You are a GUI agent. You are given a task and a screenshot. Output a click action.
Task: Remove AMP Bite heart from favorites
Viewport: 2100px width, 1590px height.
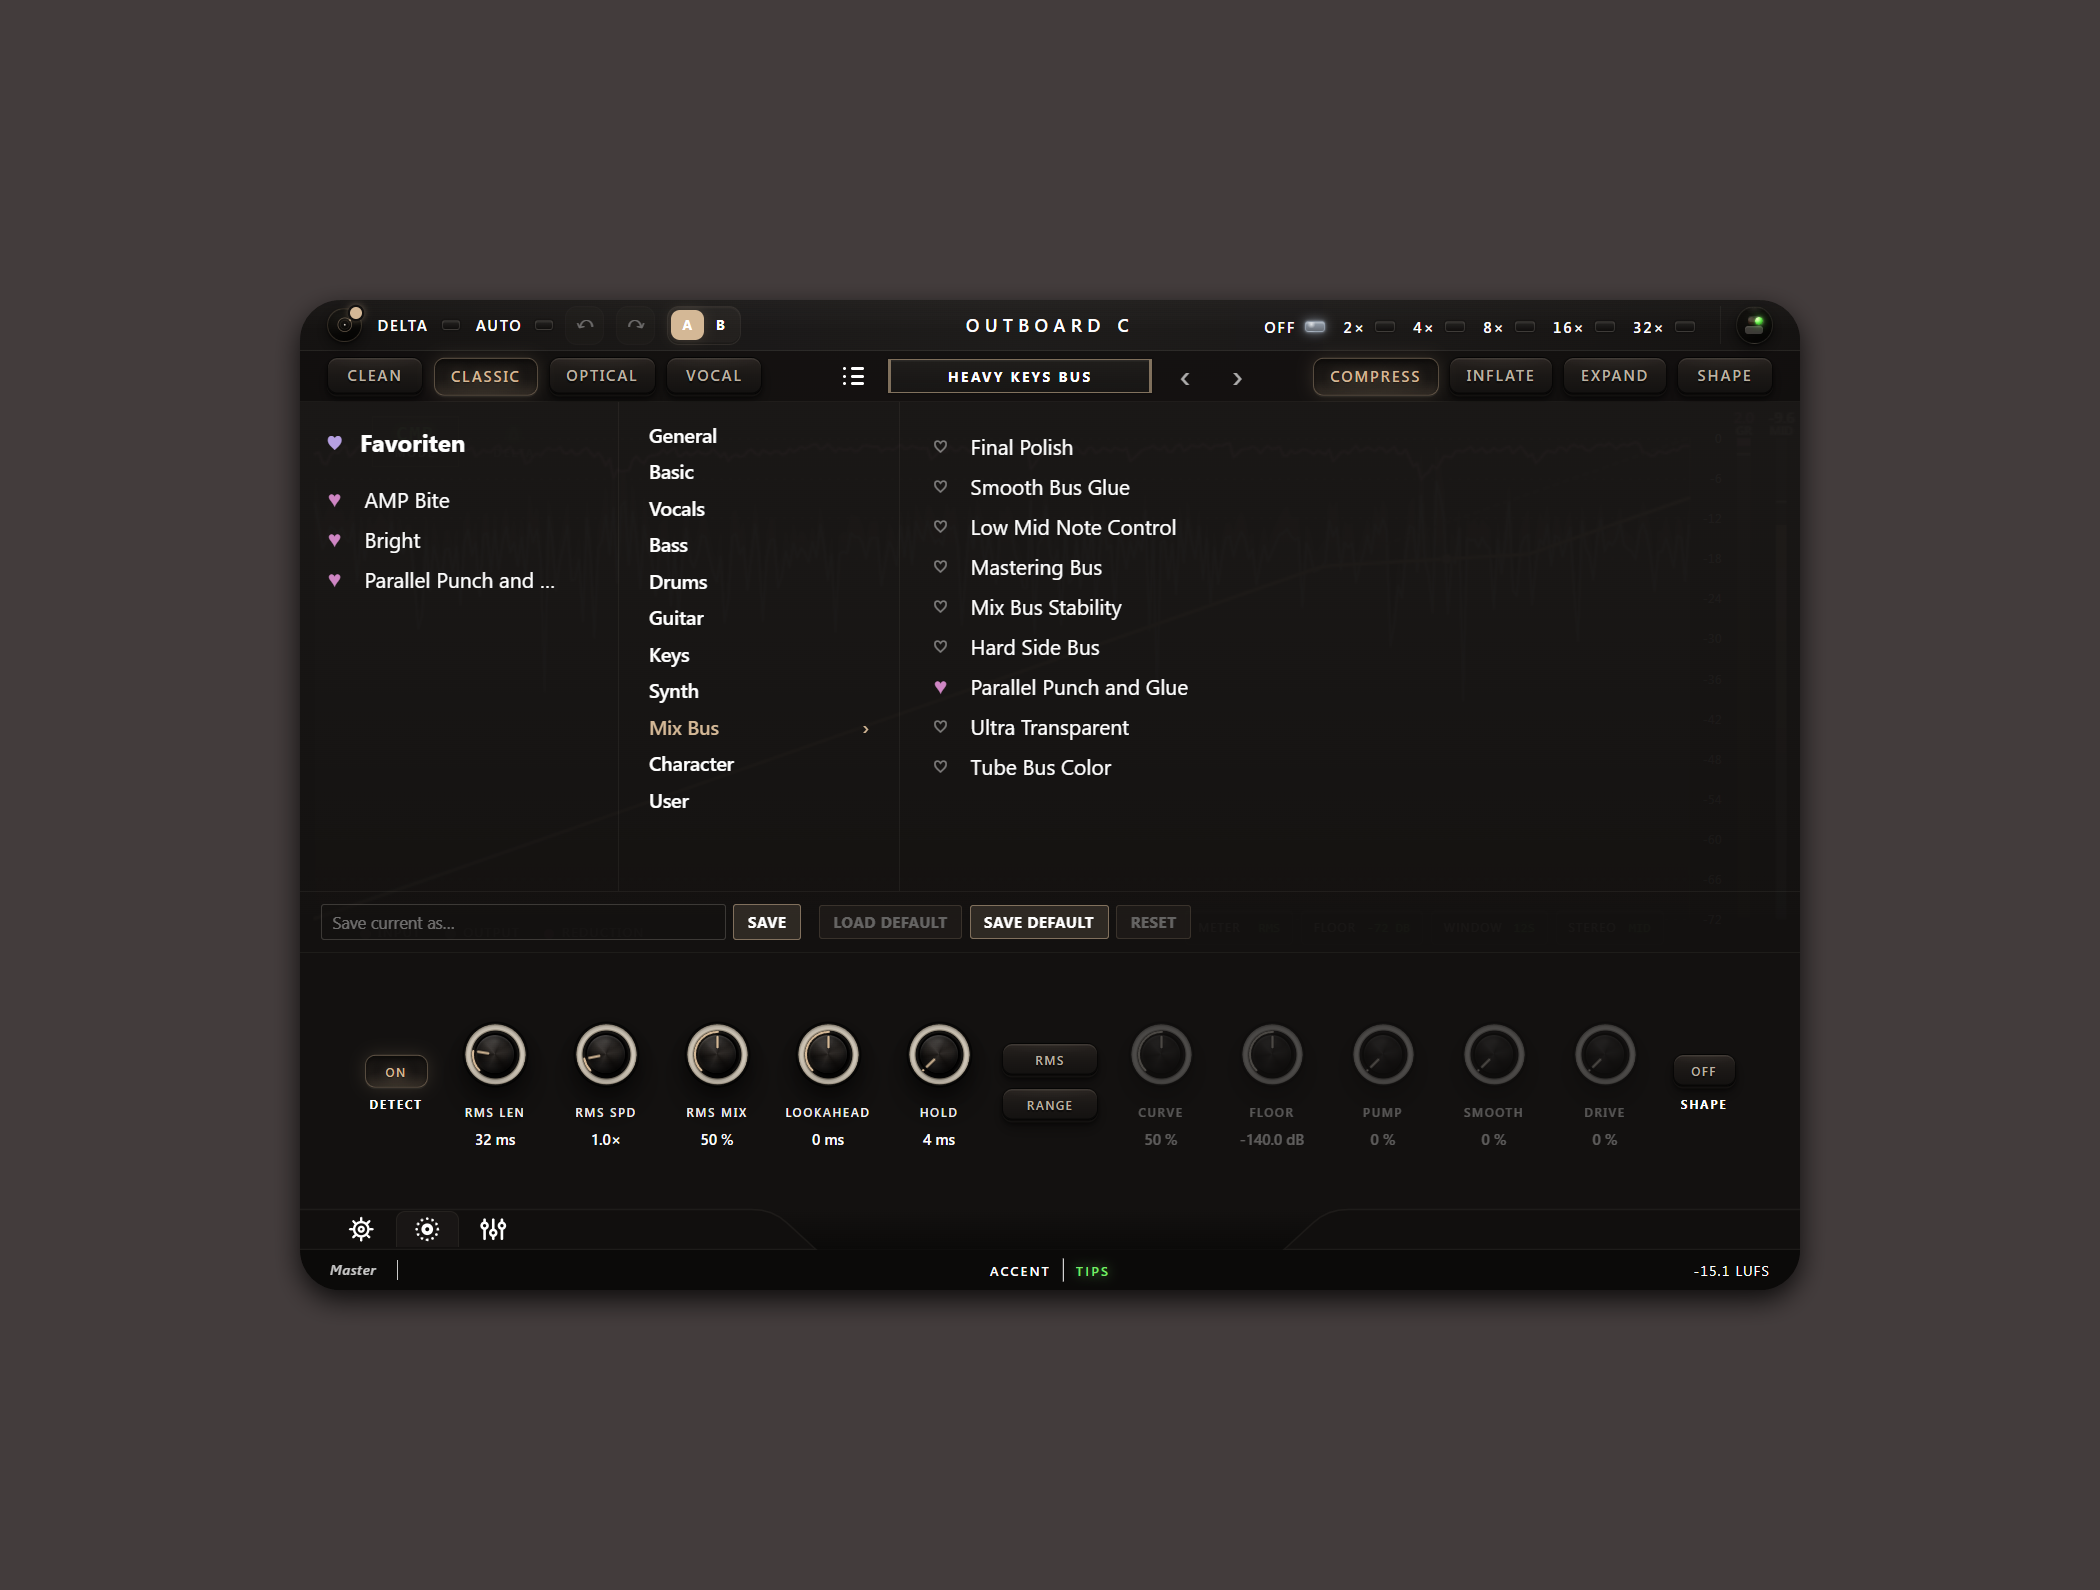tap(335, 500)
